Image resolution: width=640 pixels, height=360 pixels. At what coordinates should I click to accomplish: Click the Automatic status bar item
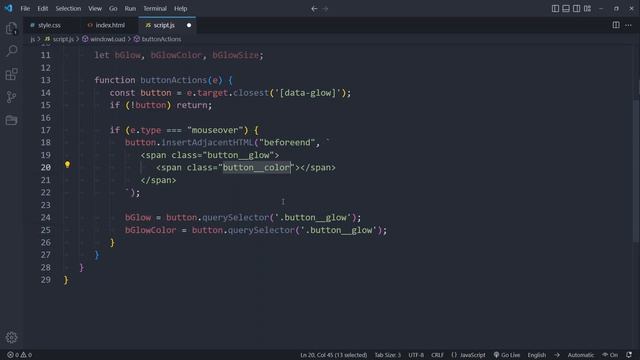point(581,355)
